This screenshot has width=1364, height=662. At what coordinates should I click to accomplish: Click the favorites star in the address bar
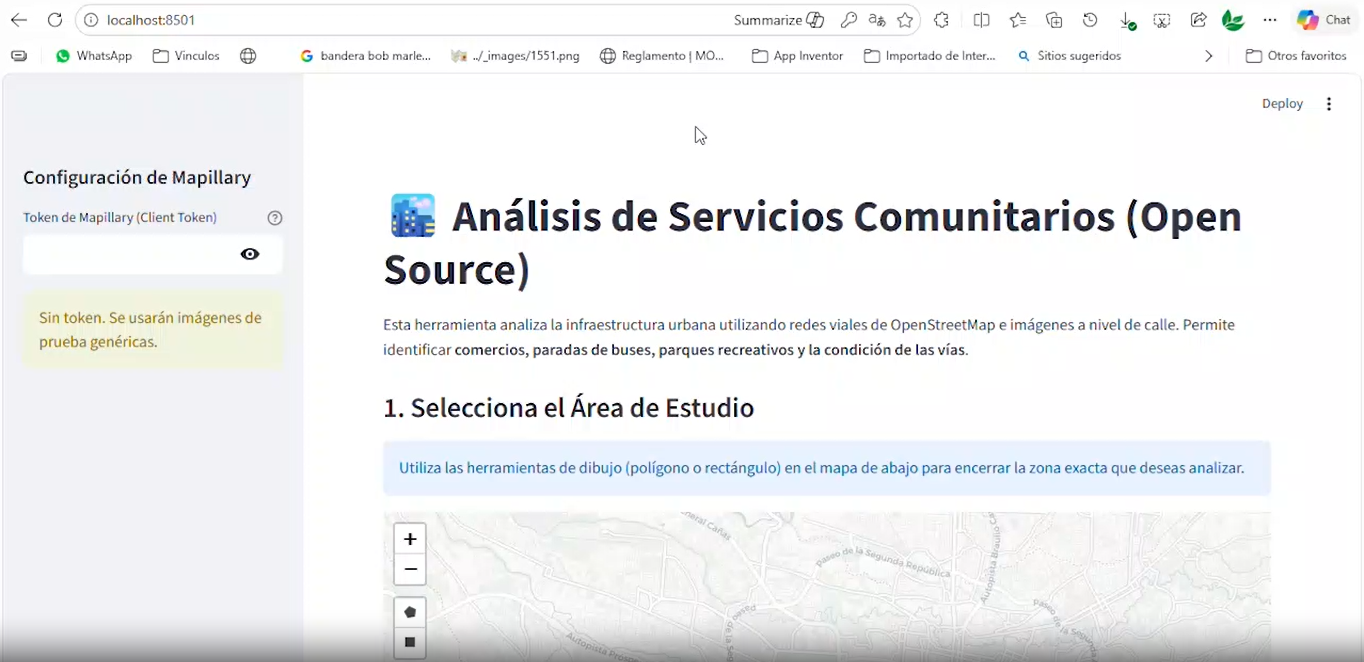pos(905,19)
